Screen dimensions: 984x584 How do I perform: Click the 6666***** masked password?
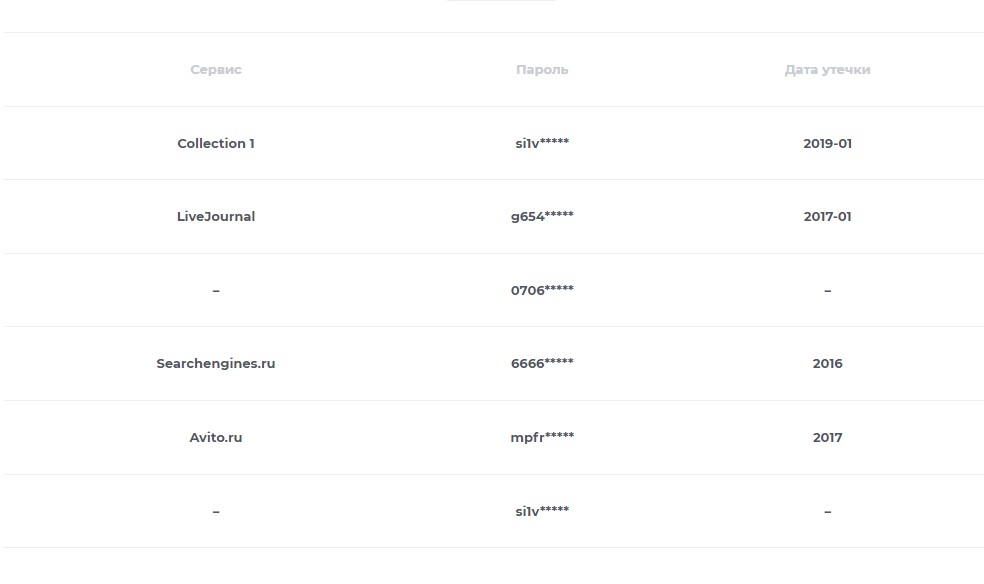point(542,363)
